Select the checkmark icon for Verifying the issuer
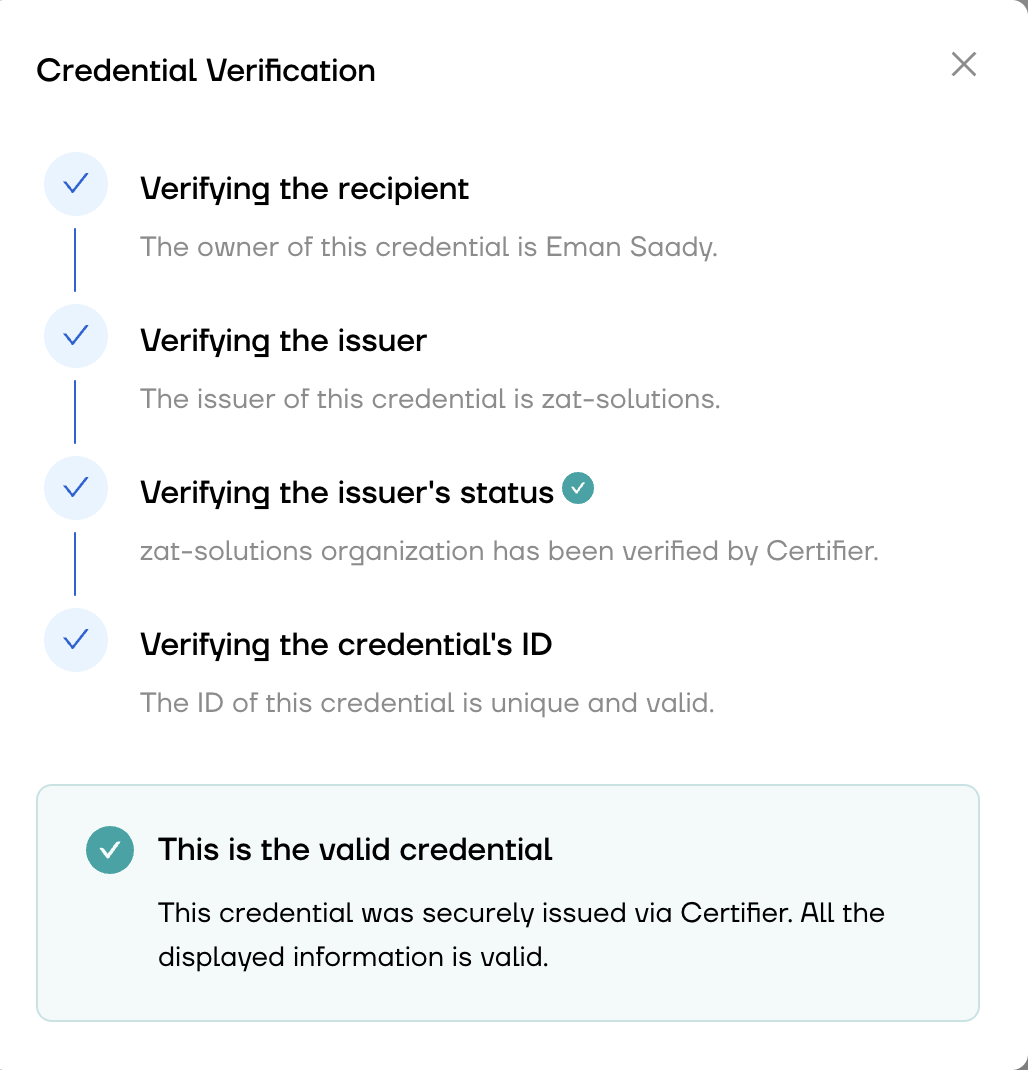Screen dimensions: 1028x1070 point(76,336)
